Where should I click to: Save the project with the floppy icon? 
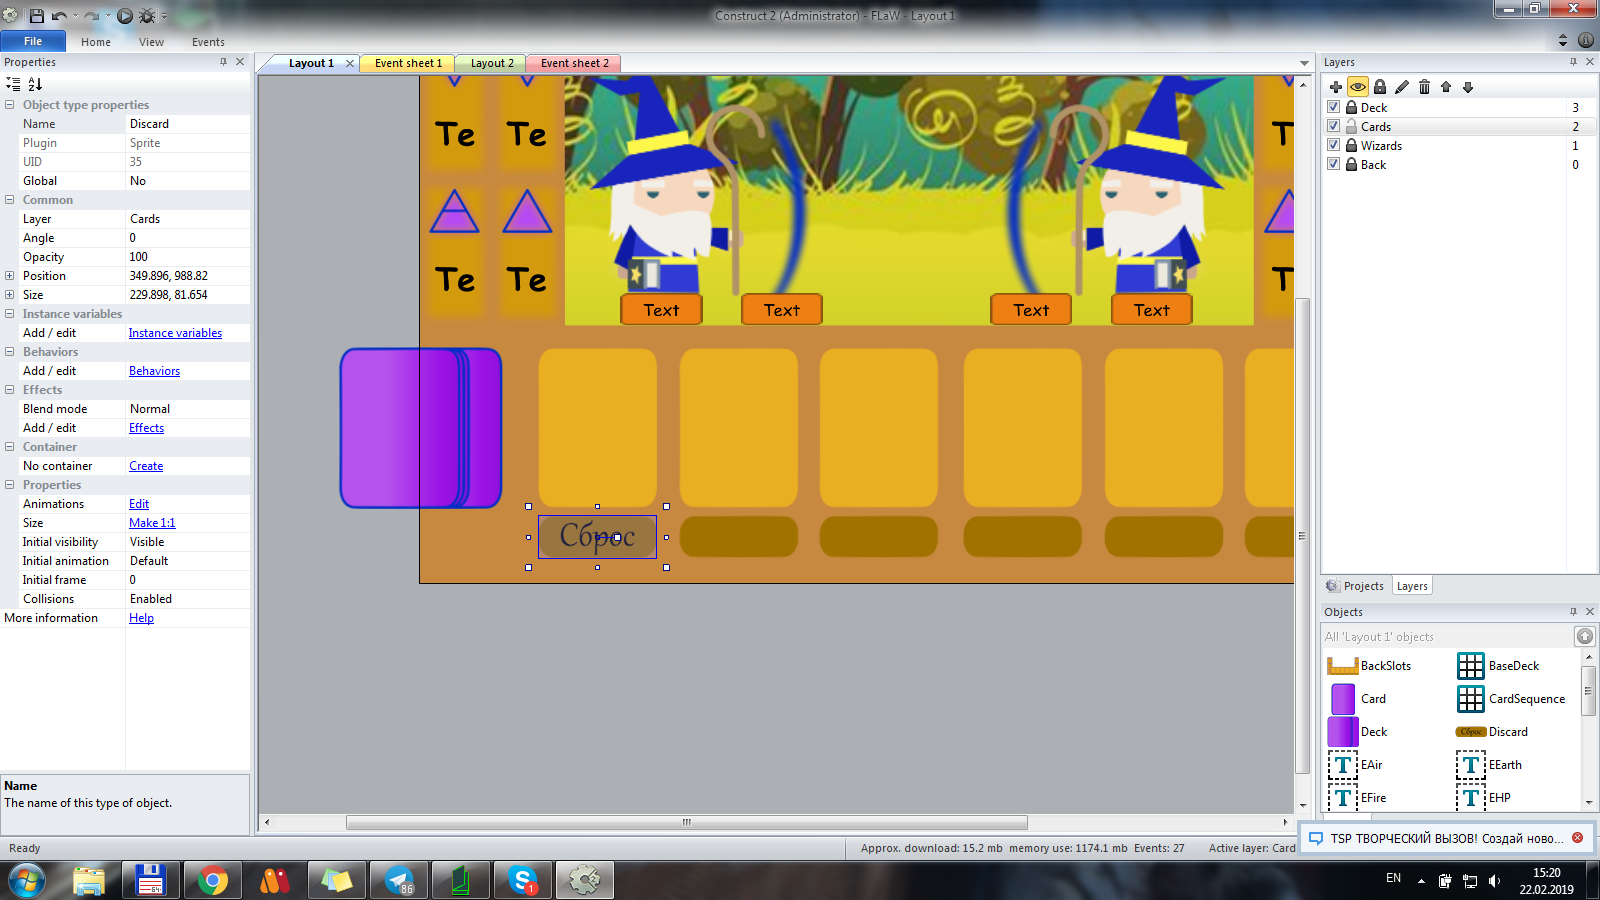[x=36, y=16]
